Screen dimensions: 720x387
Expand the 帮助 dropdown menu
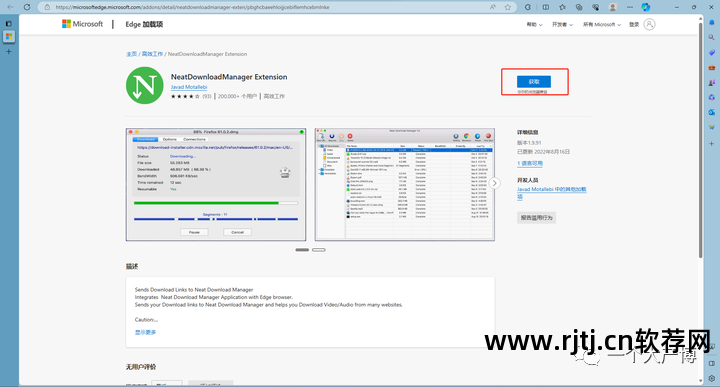point(534,25)
